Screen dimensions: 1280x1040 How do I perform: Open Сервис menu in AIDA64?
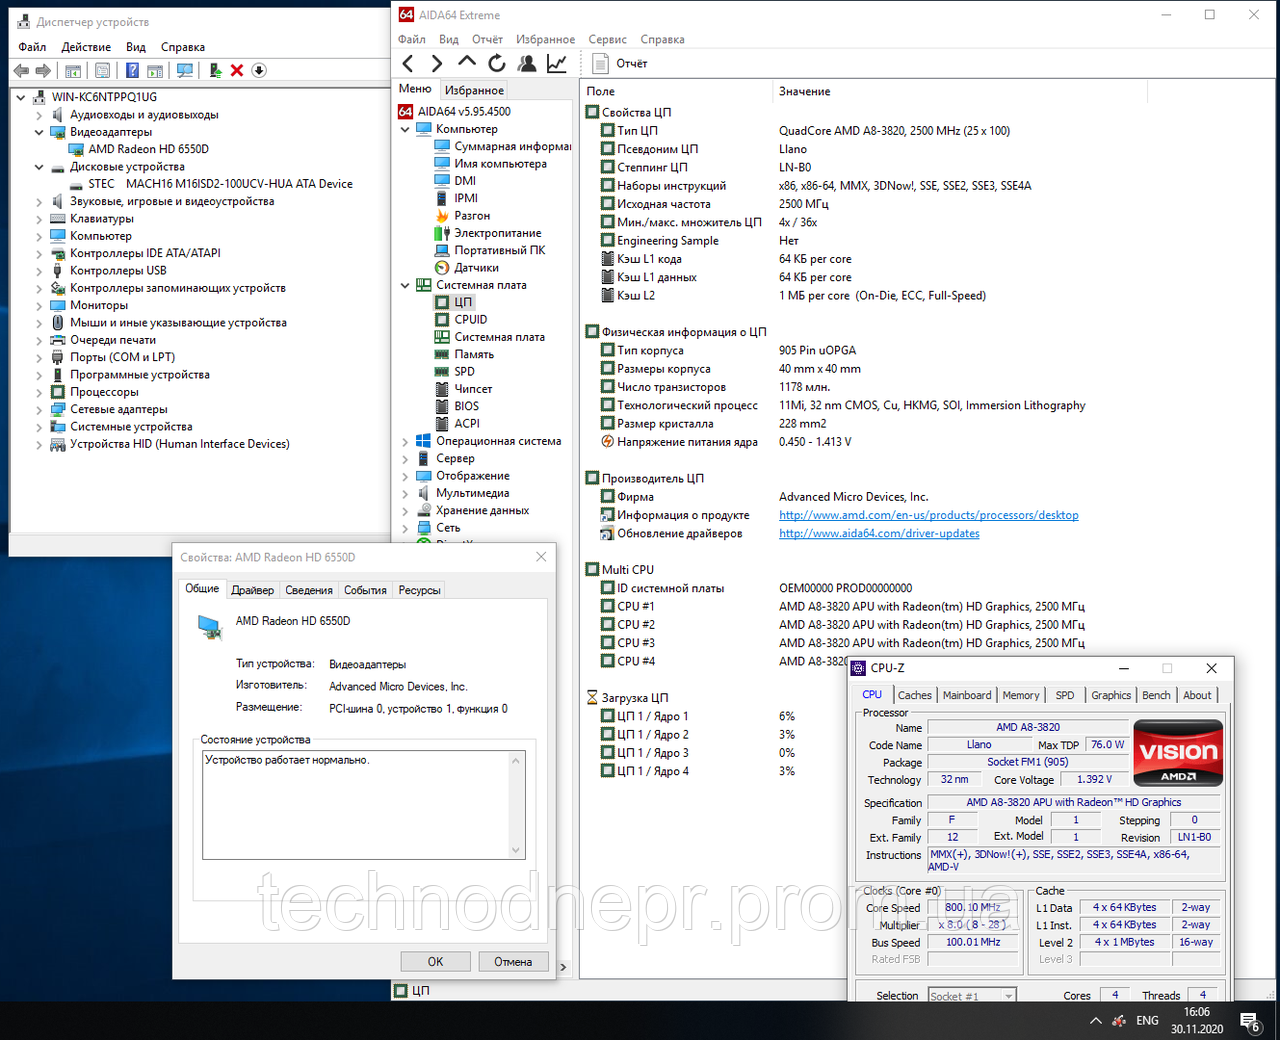pos(608,40)
